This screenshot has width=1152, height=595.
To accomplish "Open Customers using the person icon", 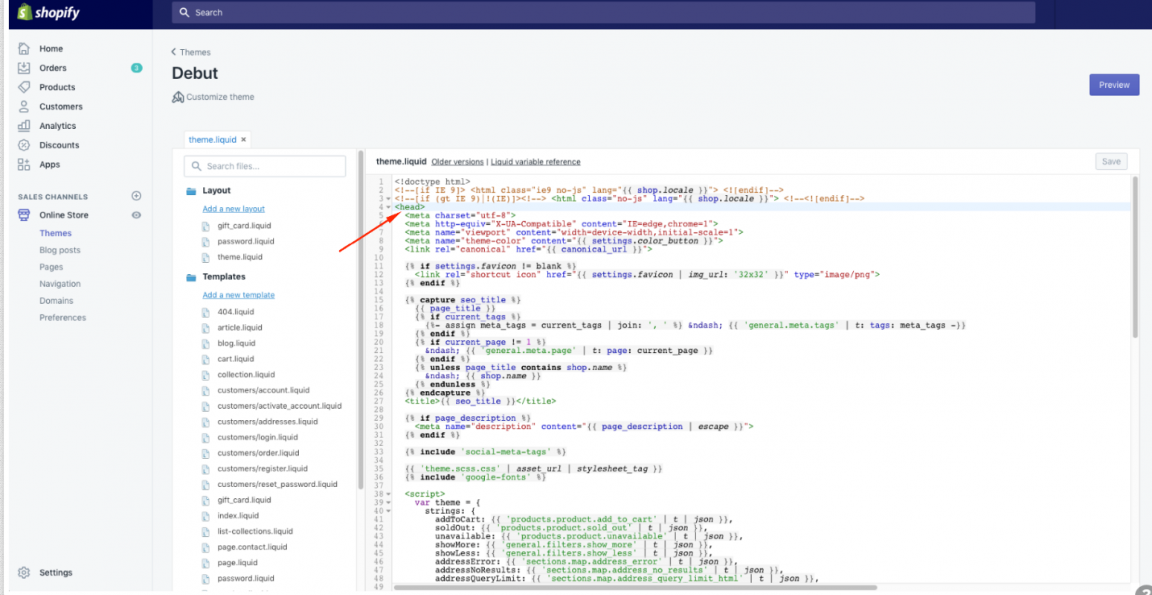I will click(x=24, y=107).
